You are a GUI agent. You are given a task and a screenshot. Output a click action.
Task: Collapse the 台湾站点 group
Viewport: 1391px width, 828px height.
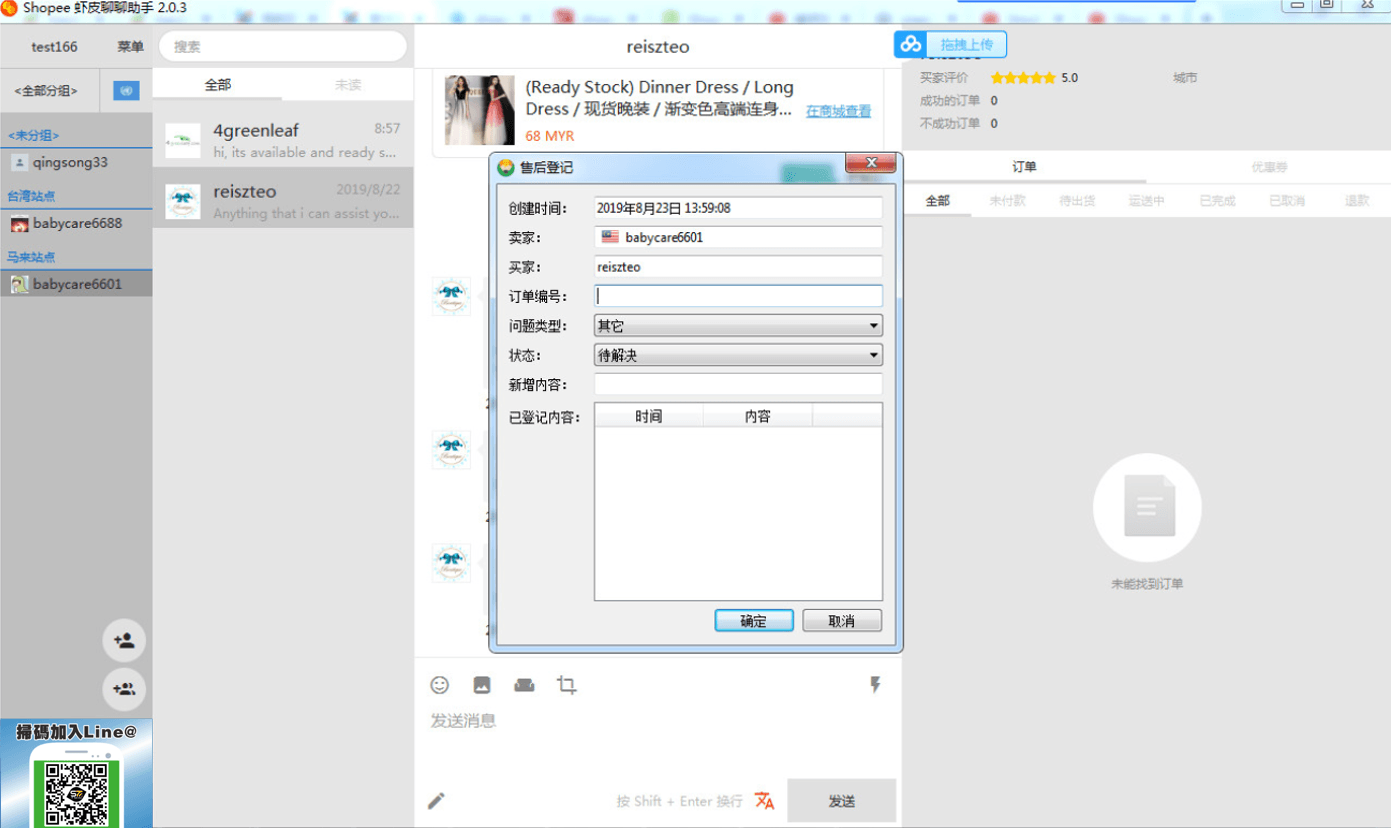coord(31,196)
